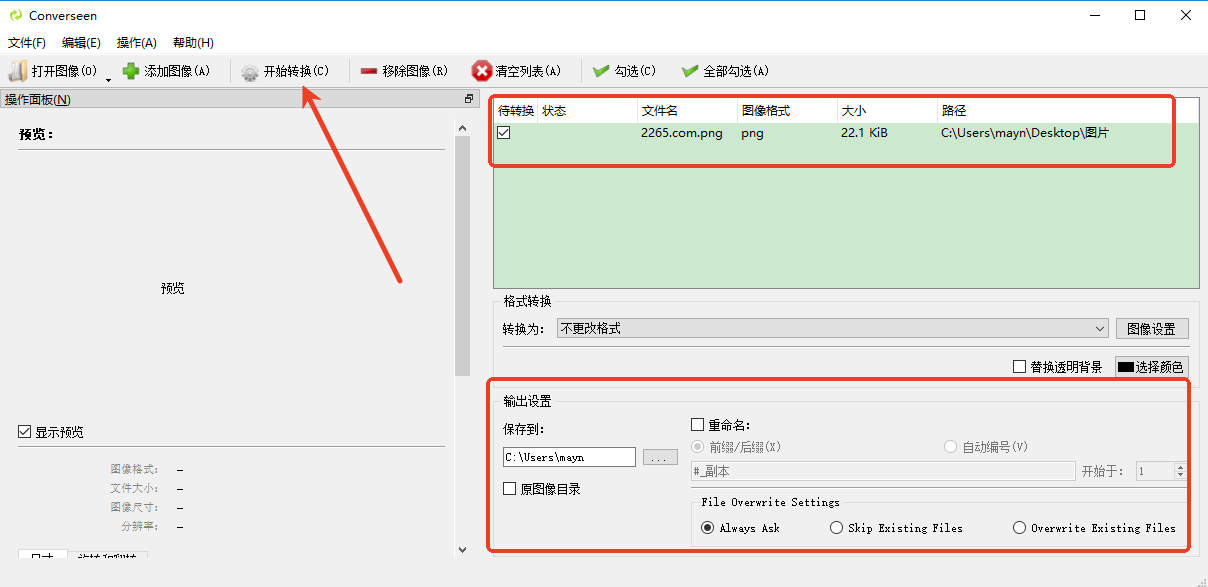
Task: Click the red minus 移除图像 icon
Action: click(x=368, y=71)
